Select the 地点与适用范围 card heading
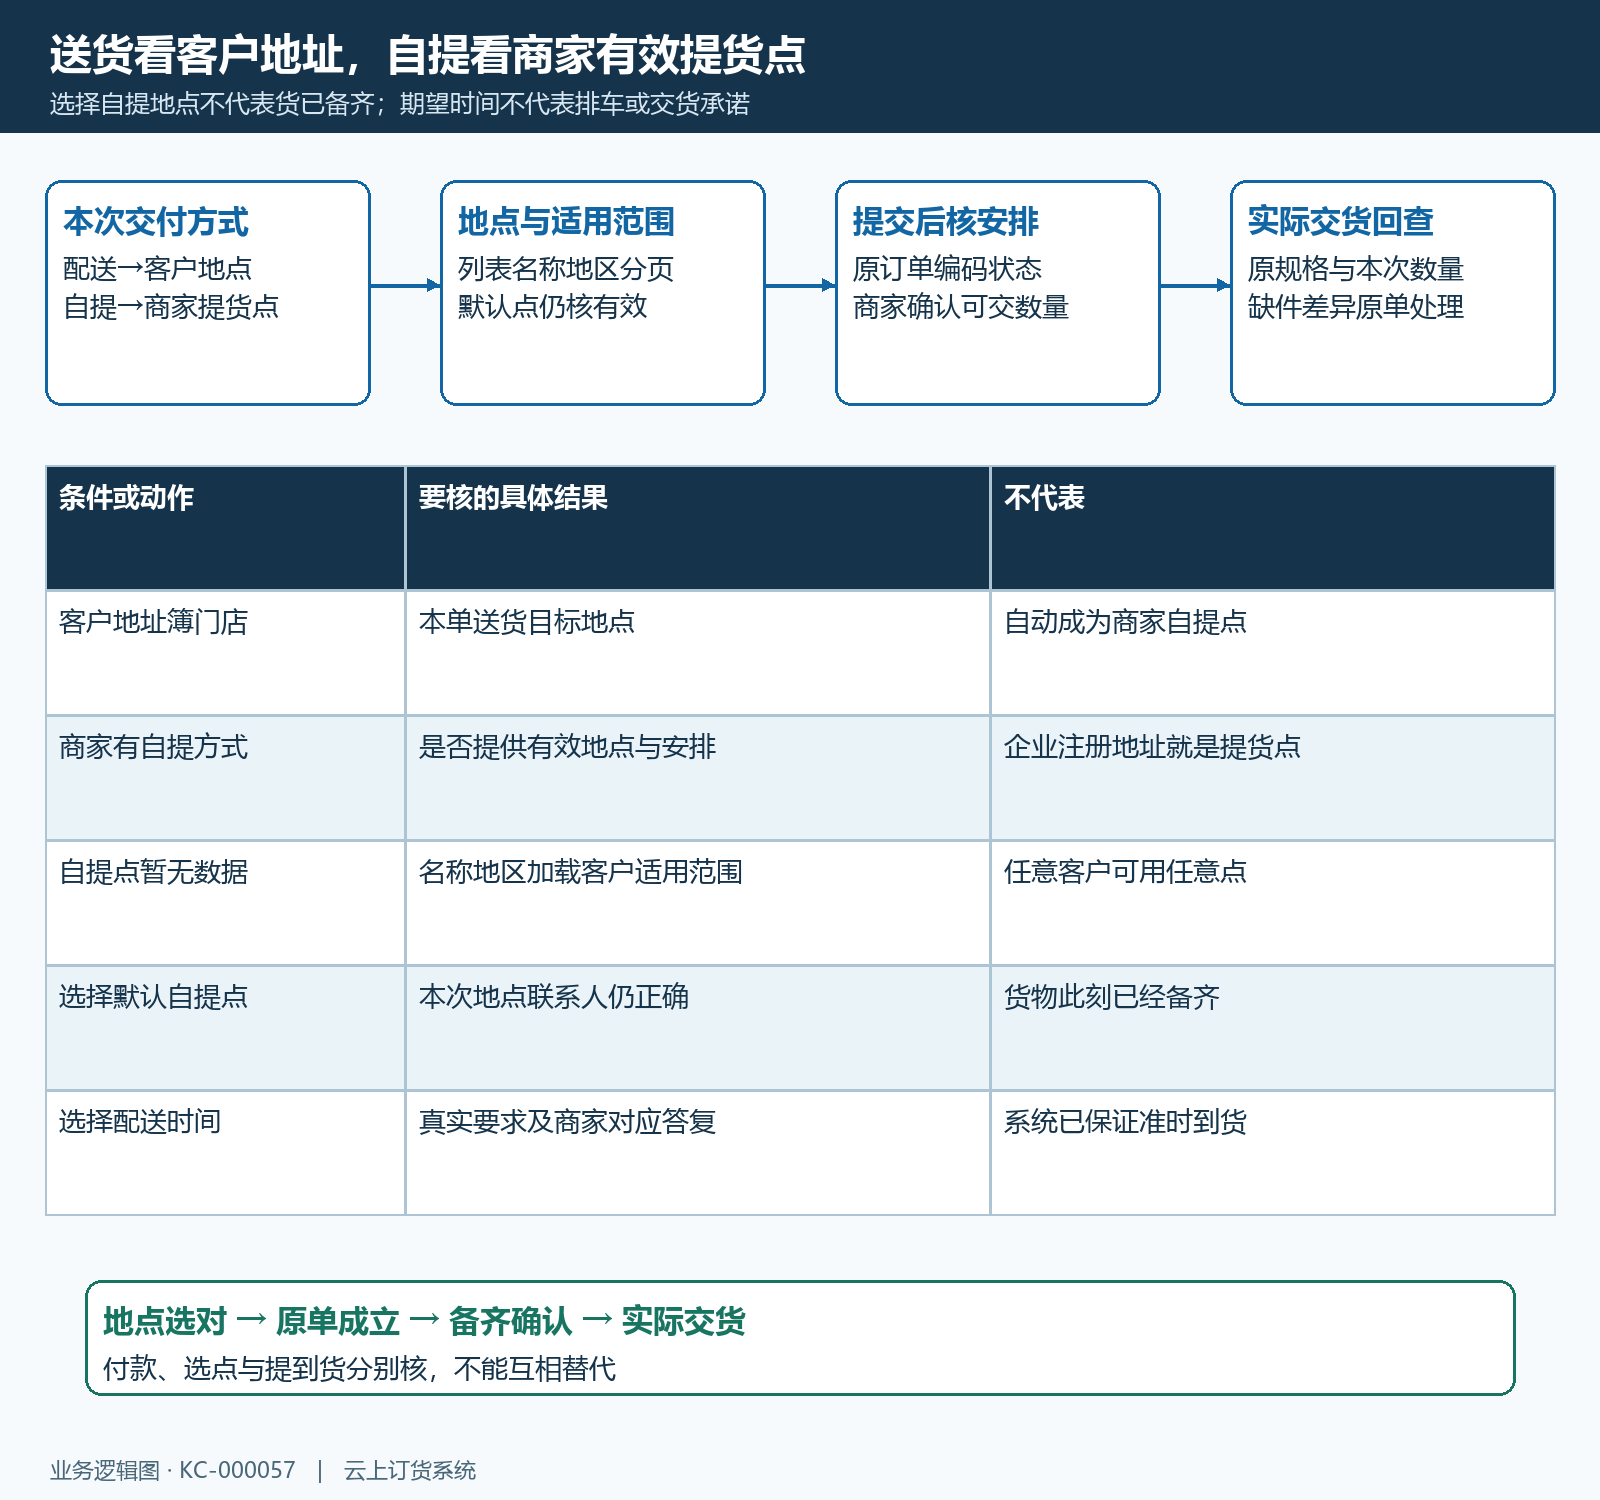 tap(566, 222)
